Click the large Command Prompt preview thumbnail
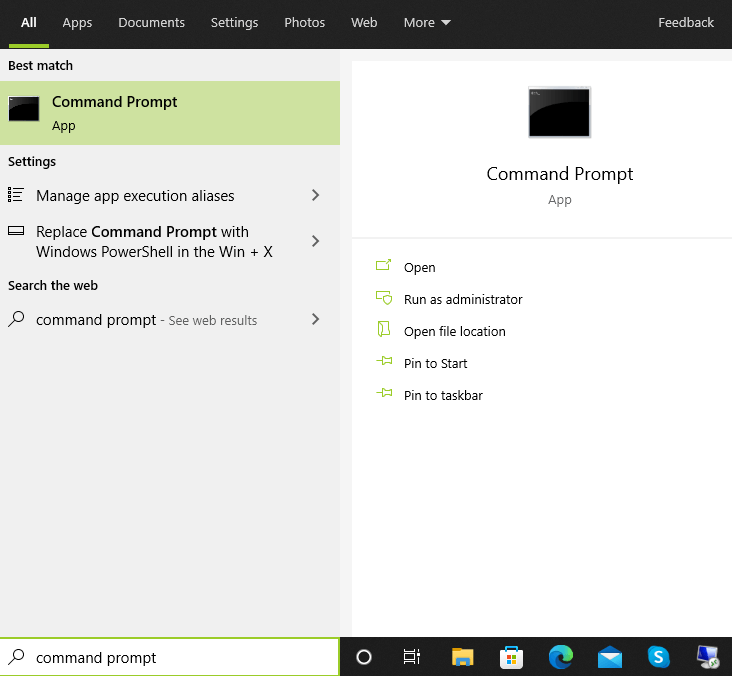 (559, 112)
